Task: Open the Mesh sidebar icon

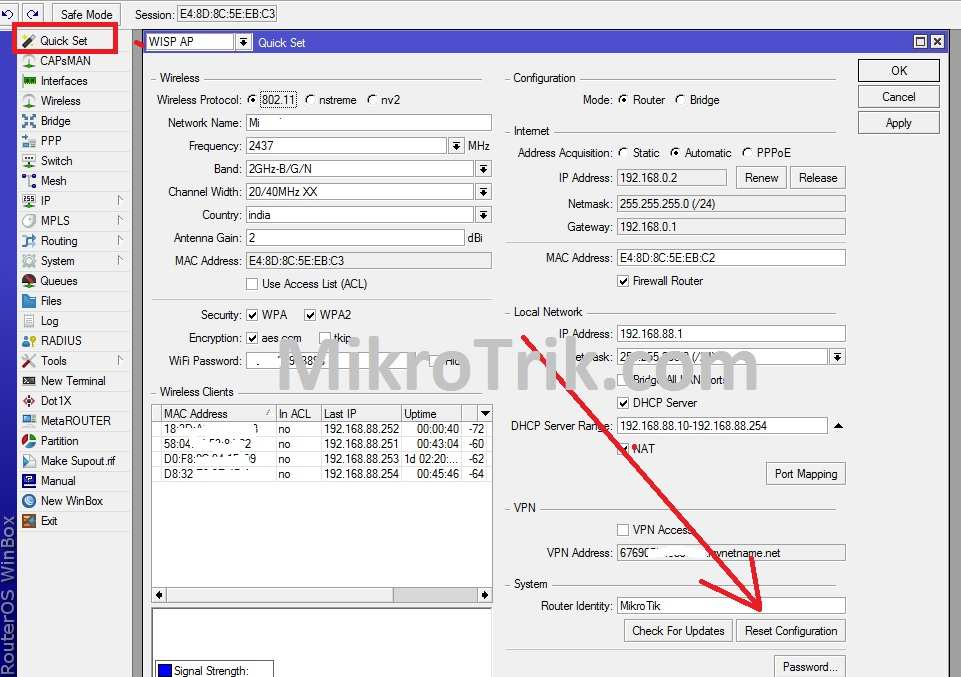Action: [29, 181]
